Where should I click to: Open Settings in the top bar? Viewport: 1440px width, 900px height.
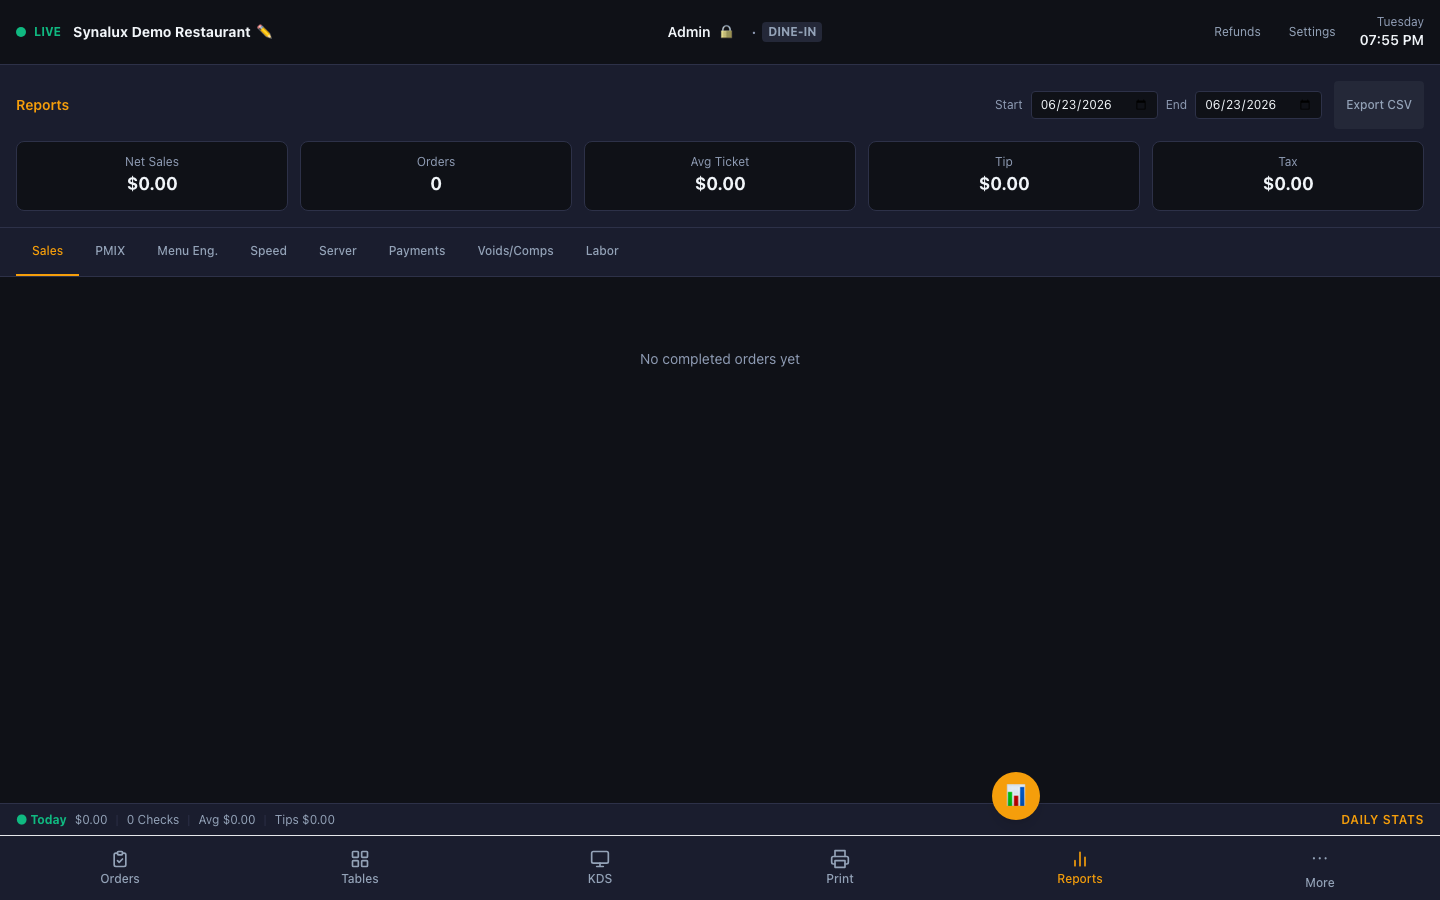[x=1312, y=32]
